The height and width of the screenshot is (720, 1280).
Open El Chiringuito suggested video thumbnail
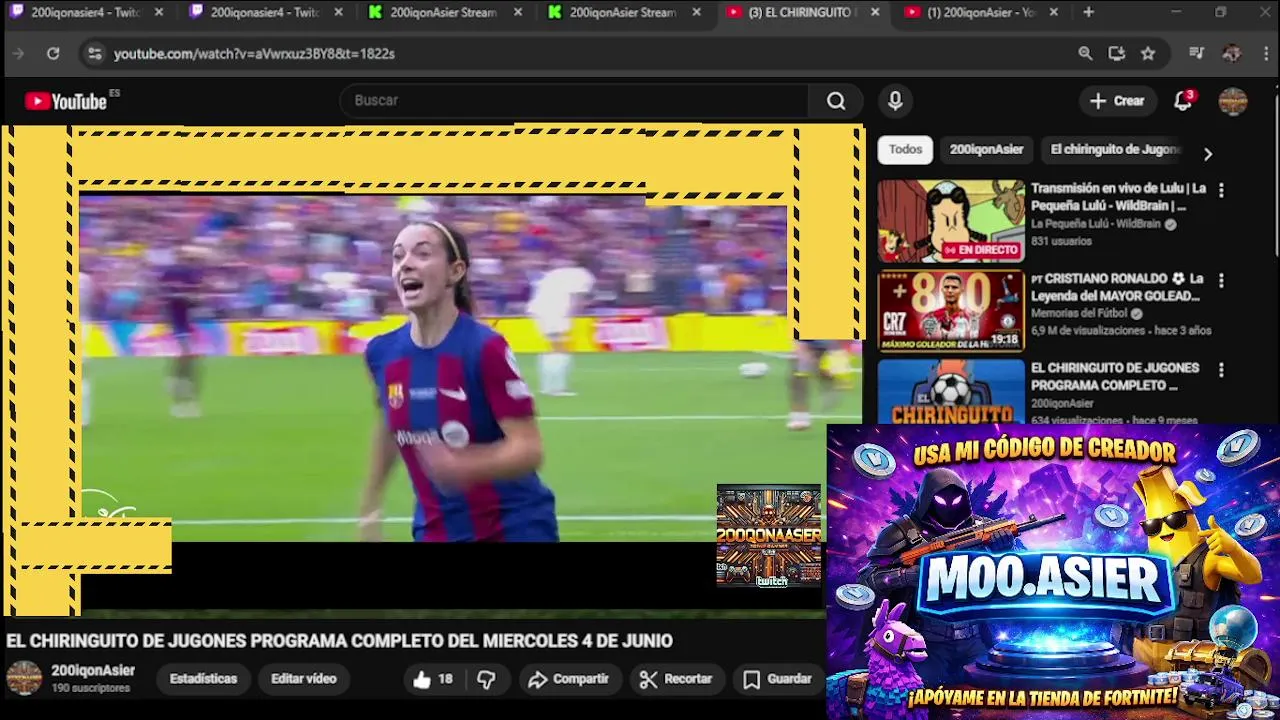(x=951, y=392)
